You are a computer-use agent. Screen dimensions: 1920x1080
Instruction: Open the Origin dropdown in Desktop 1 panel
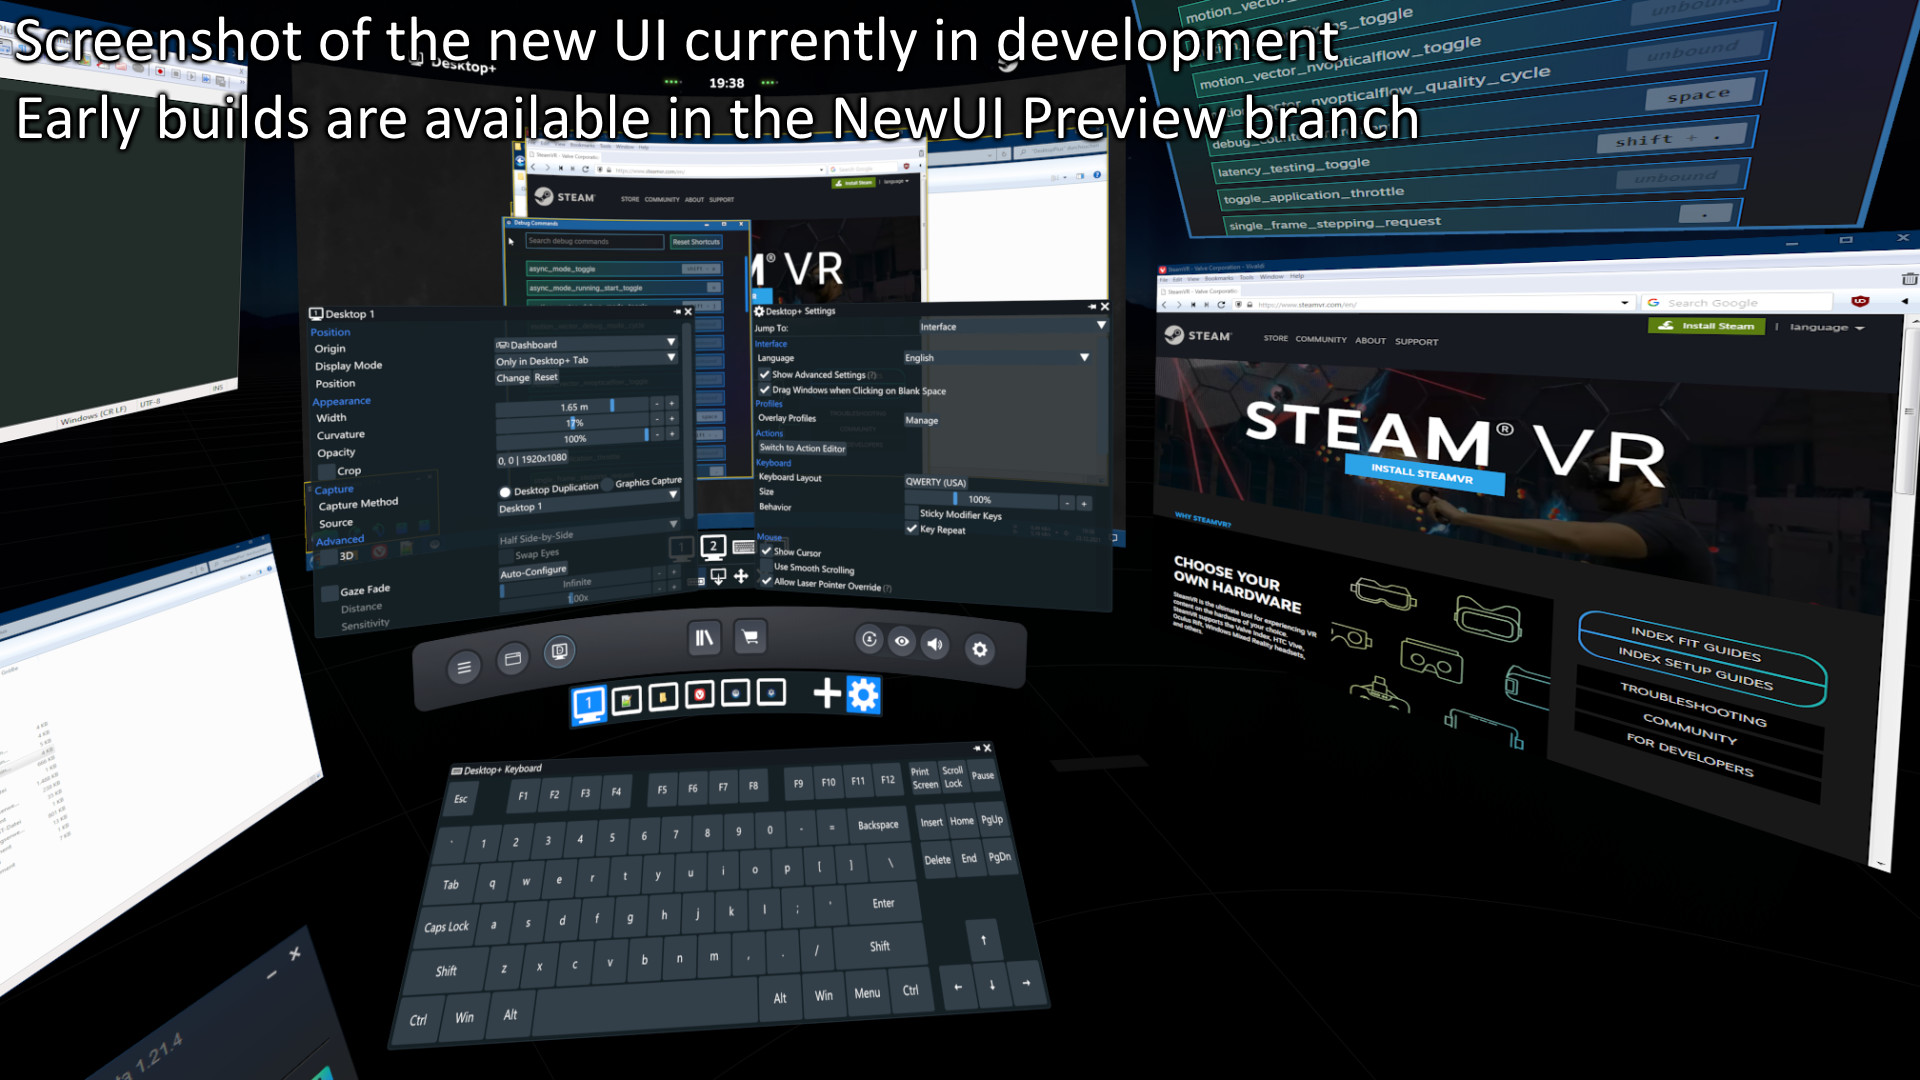pos(584,343)
